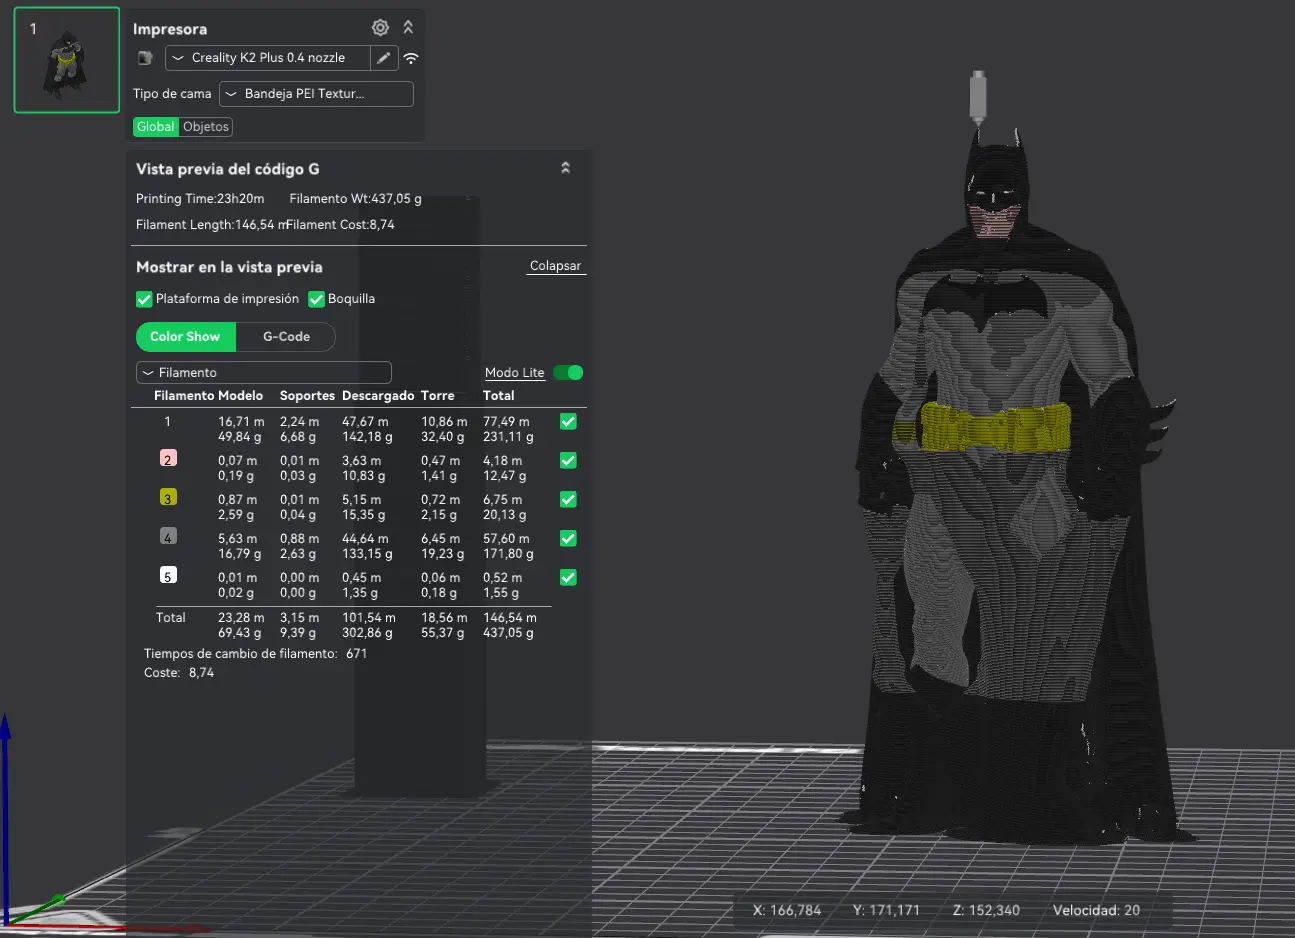Click the 171,80 g total for filament 4
Viewport: 1295px width, 938px height.
point(508,554)
